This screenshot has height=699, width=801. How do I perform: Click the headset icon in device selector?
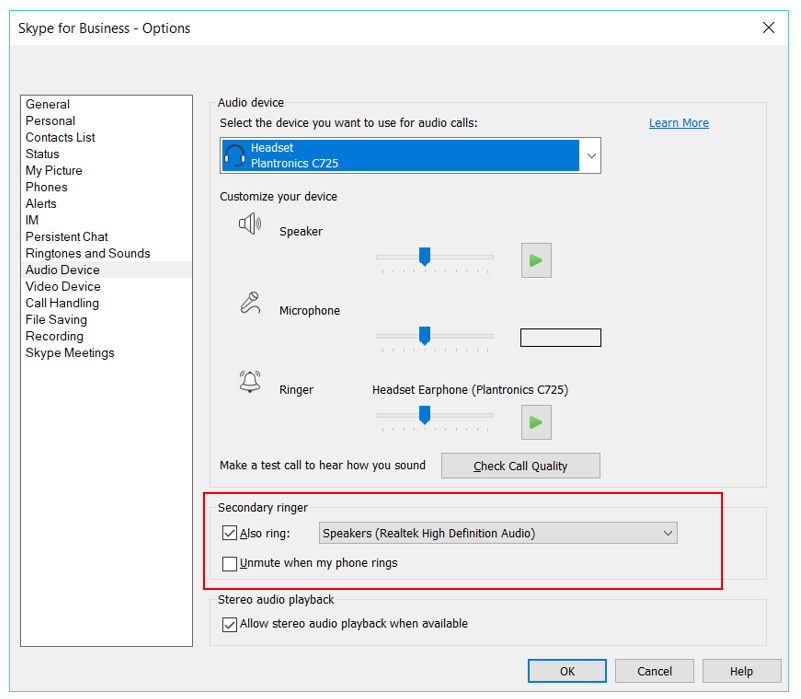point(234,156)
